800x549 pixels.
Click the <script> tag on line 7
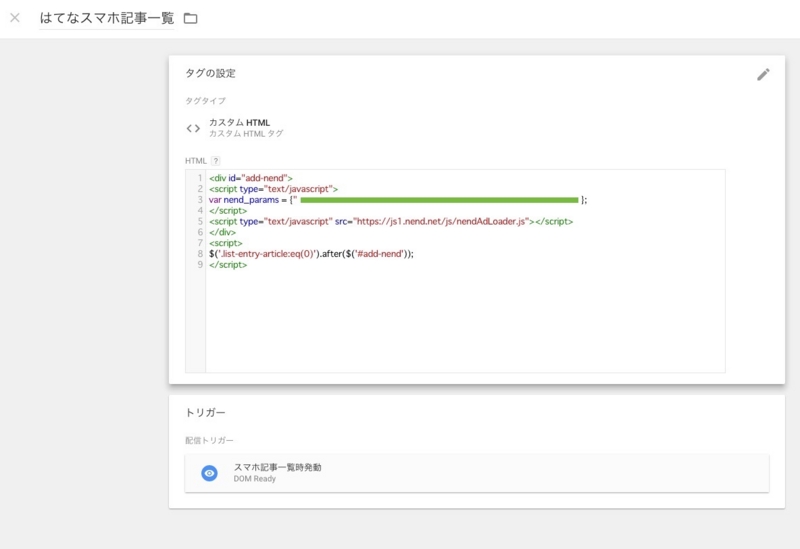tap(226, 243)
